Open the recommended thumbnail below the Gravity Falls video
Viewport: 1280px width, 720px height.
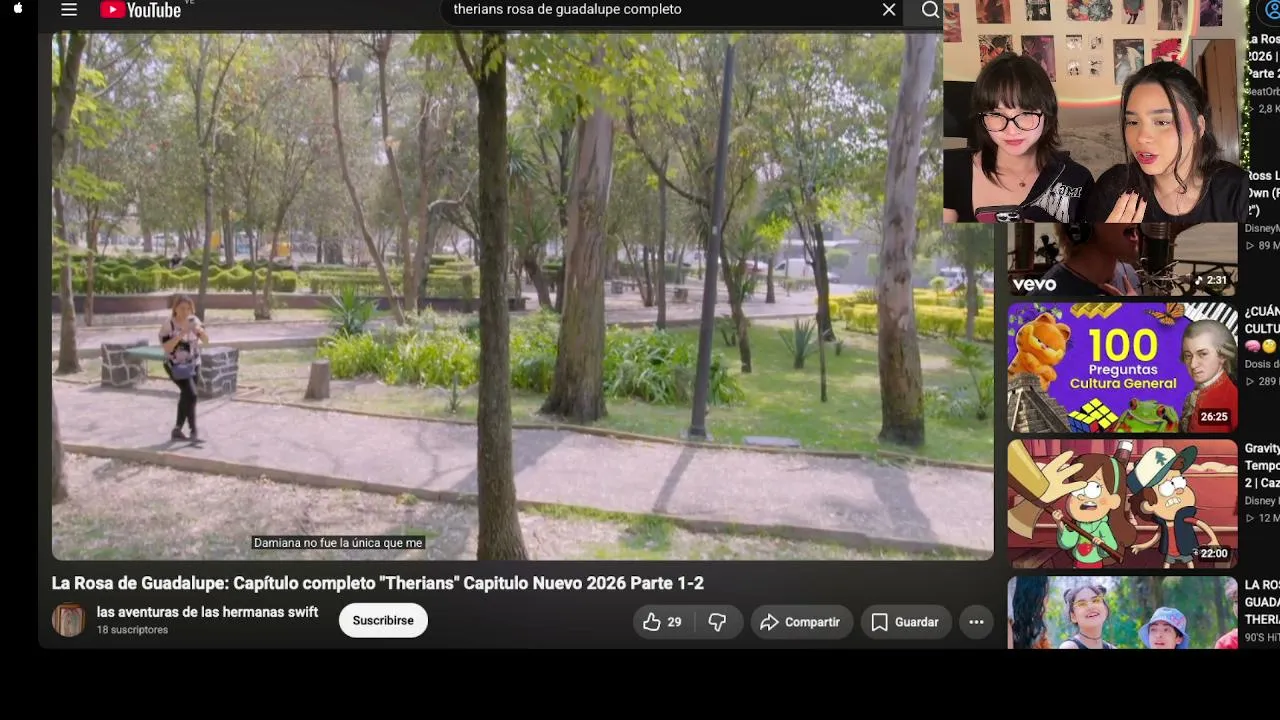tap(1122, 612)
